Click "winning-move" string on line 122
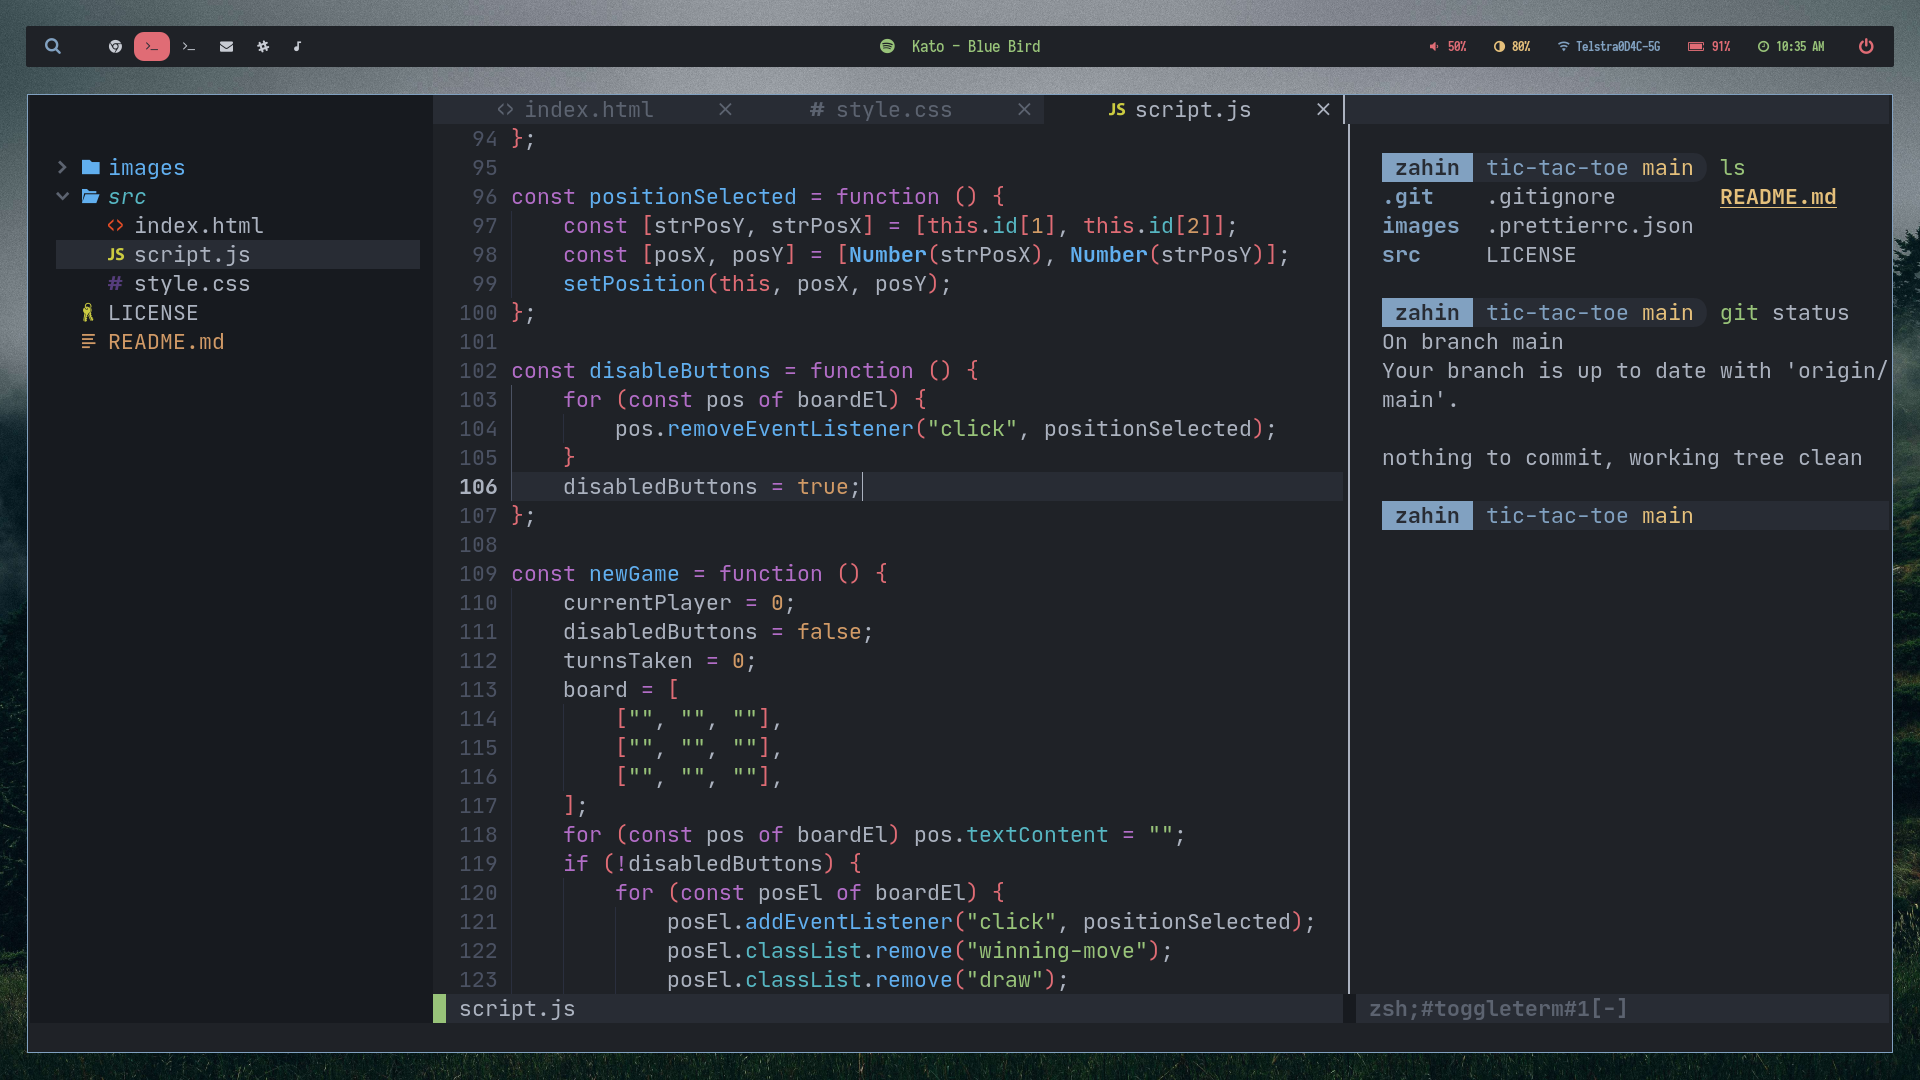Screen dimensions: 1920x1080 point(1057,951)
